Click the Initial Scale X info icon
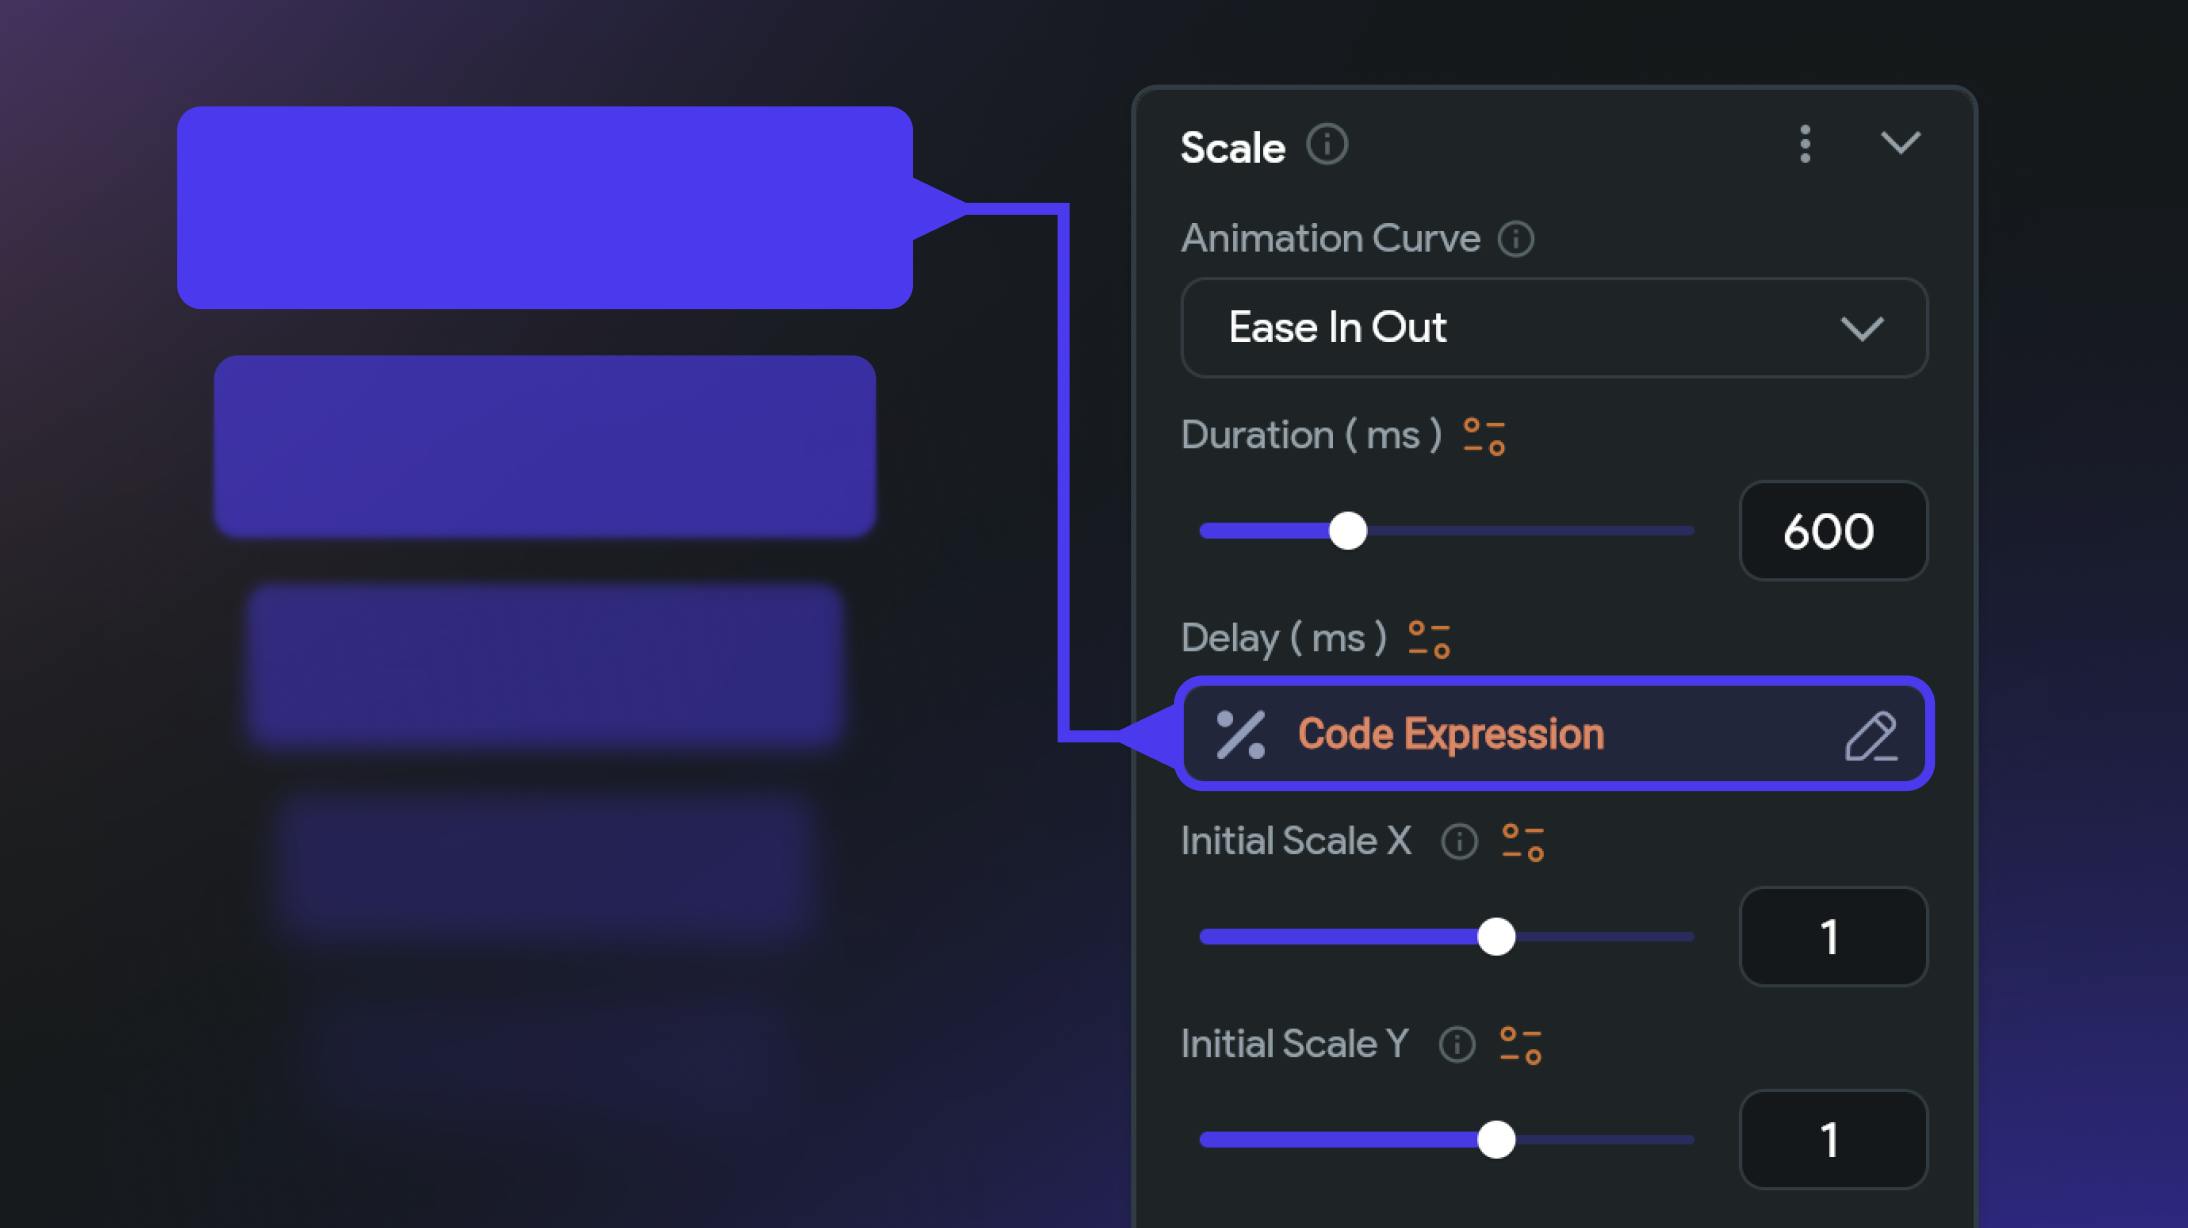Image resolution: width=2188 pixels, height=1228 pixels. pyautogui.click(x=1459, y=842)
